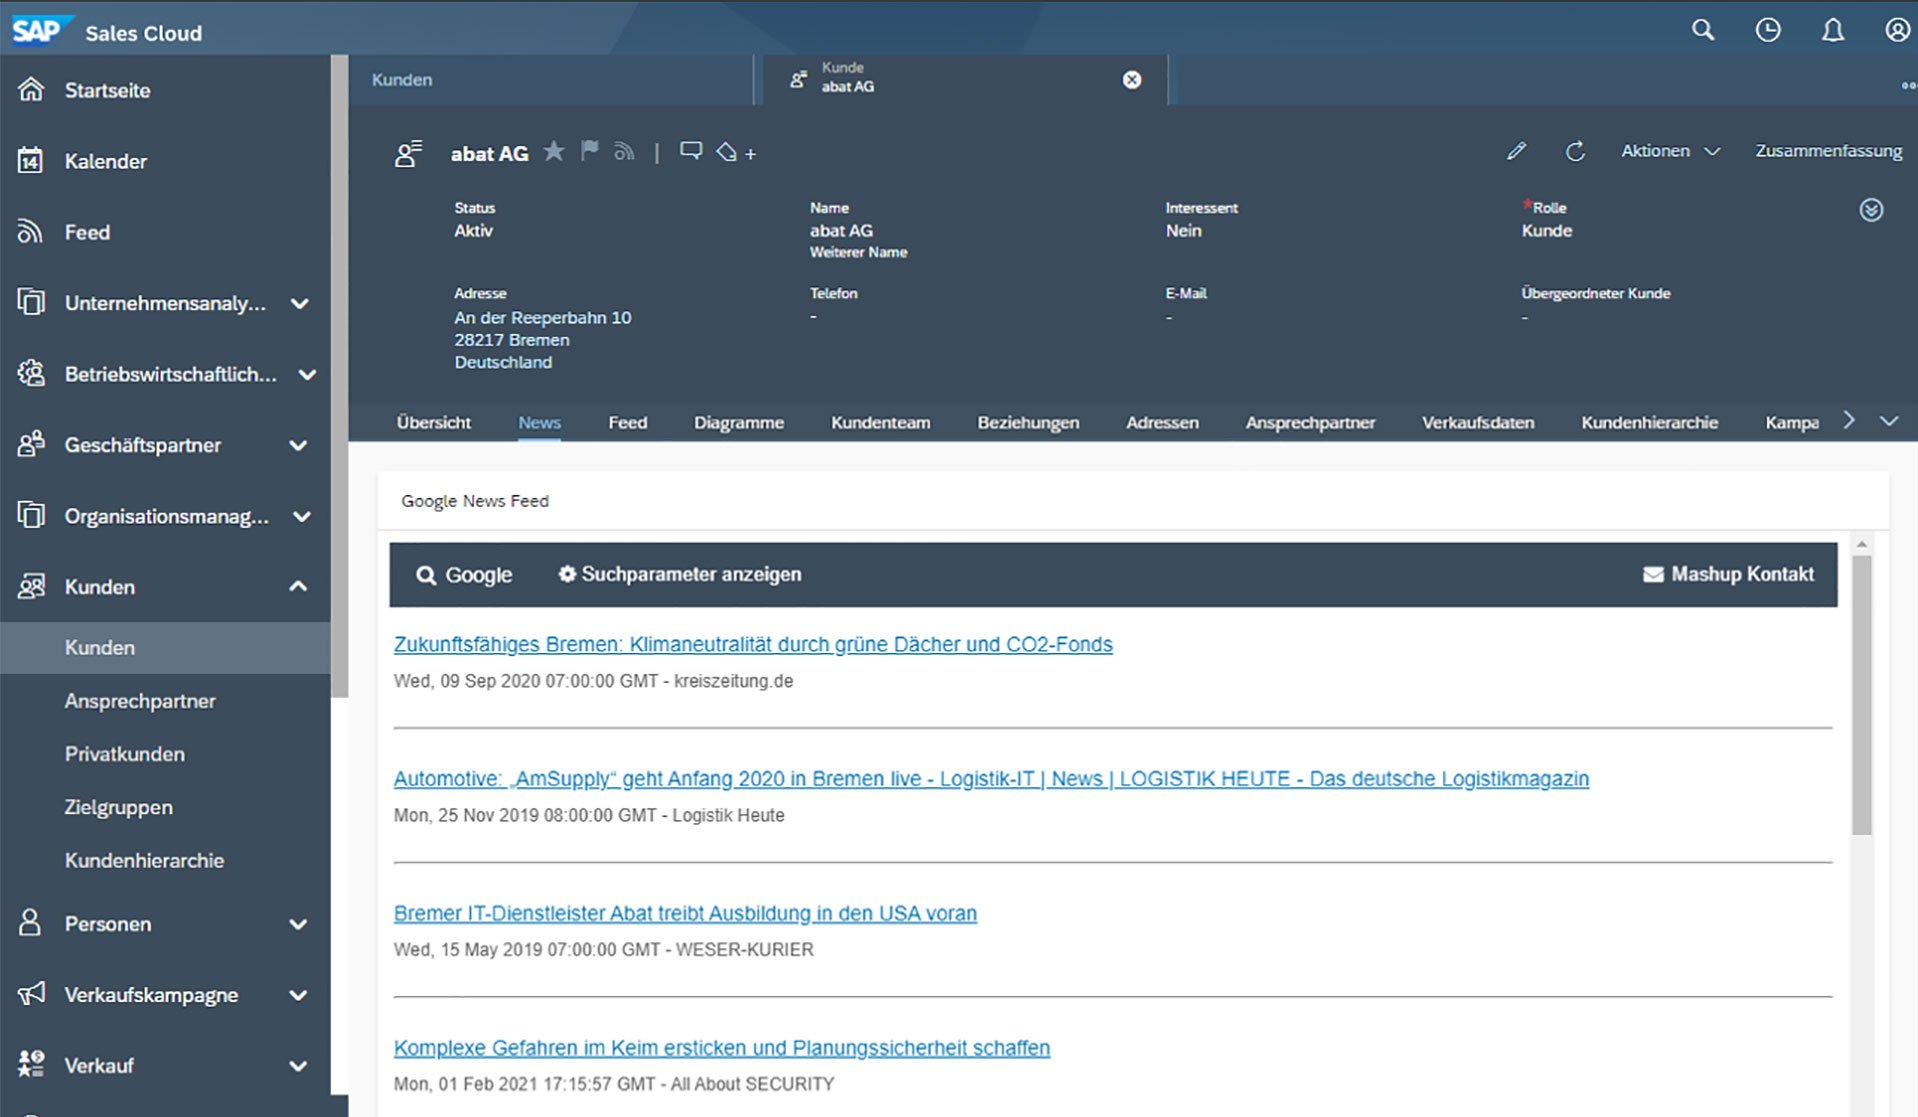Open the search icon in top bar

1702,30
